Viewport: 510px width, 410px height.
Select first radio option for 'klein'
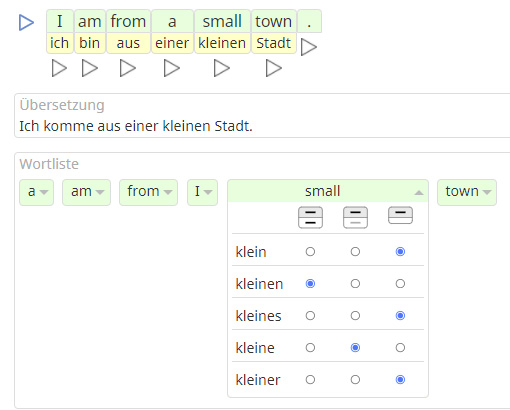[x=310, y=252]
